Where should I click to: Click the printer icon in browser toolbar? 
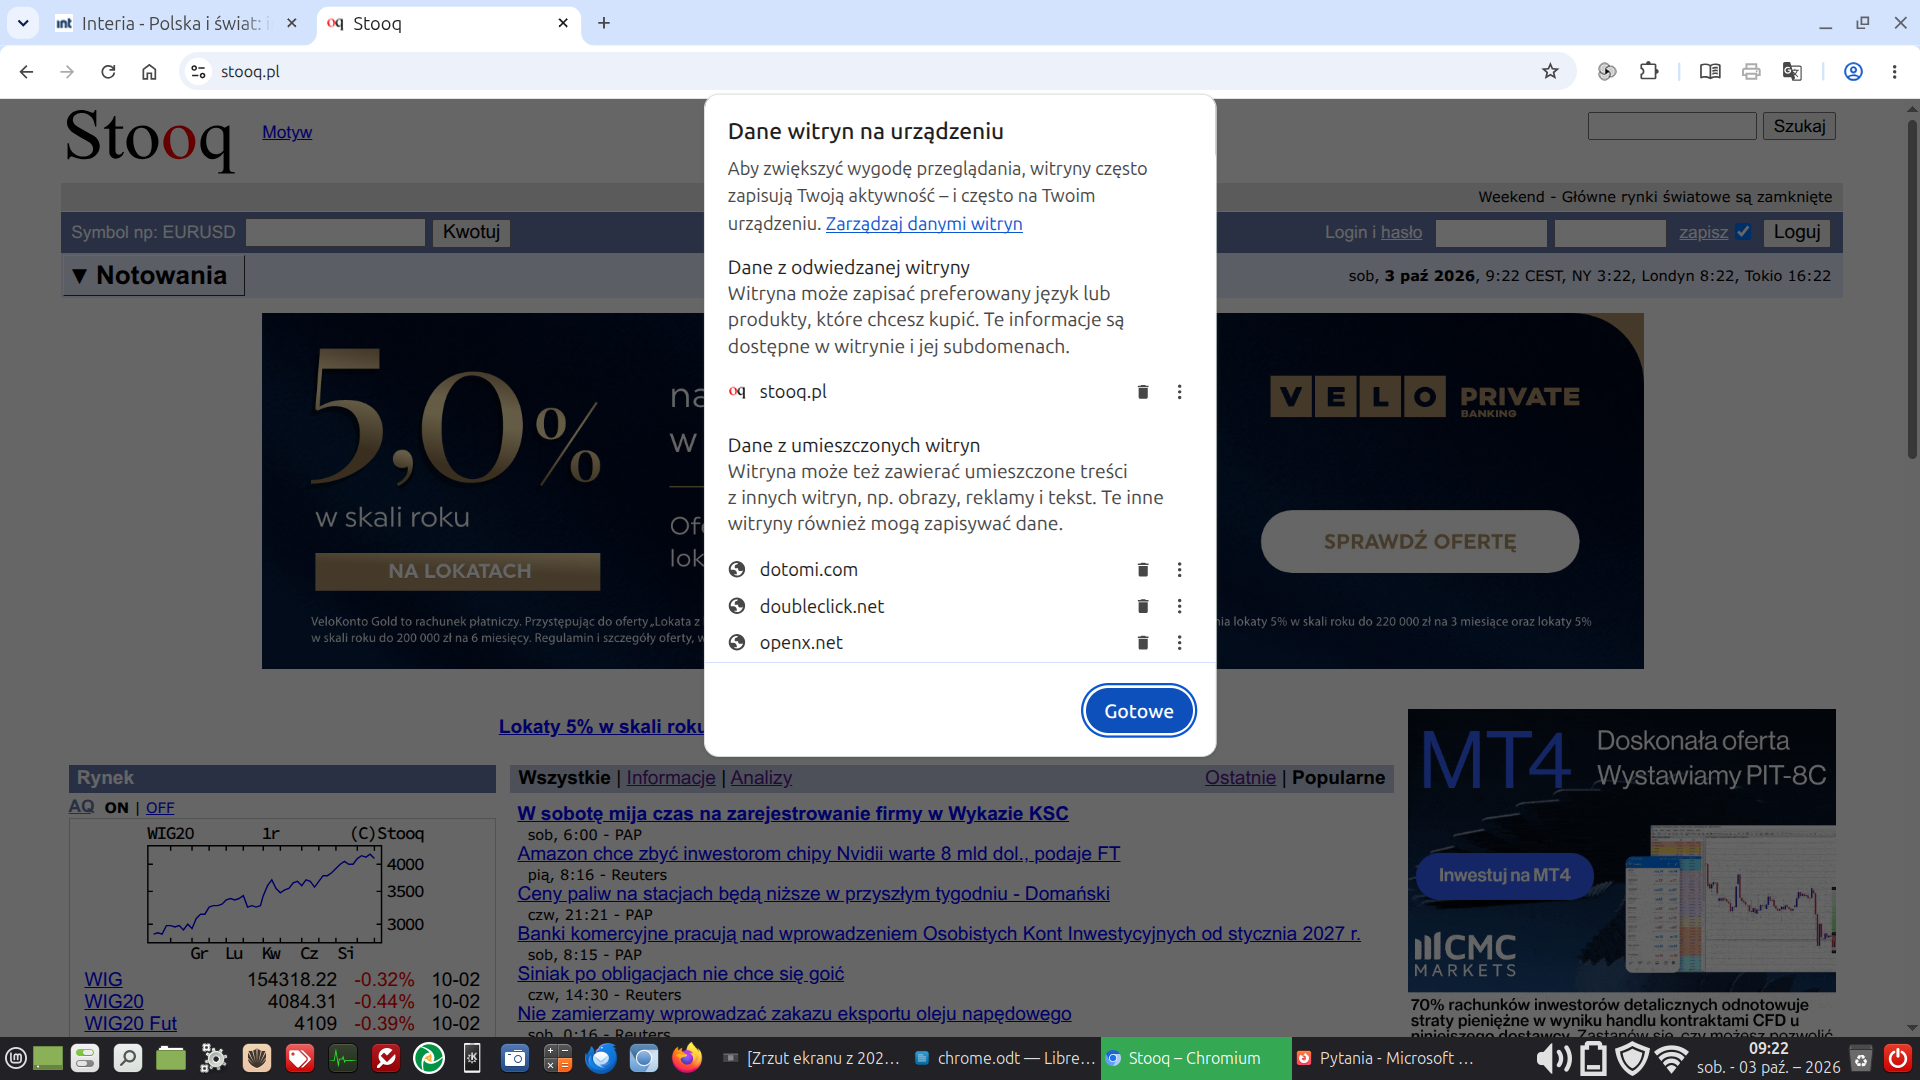tap(1751, 72)
